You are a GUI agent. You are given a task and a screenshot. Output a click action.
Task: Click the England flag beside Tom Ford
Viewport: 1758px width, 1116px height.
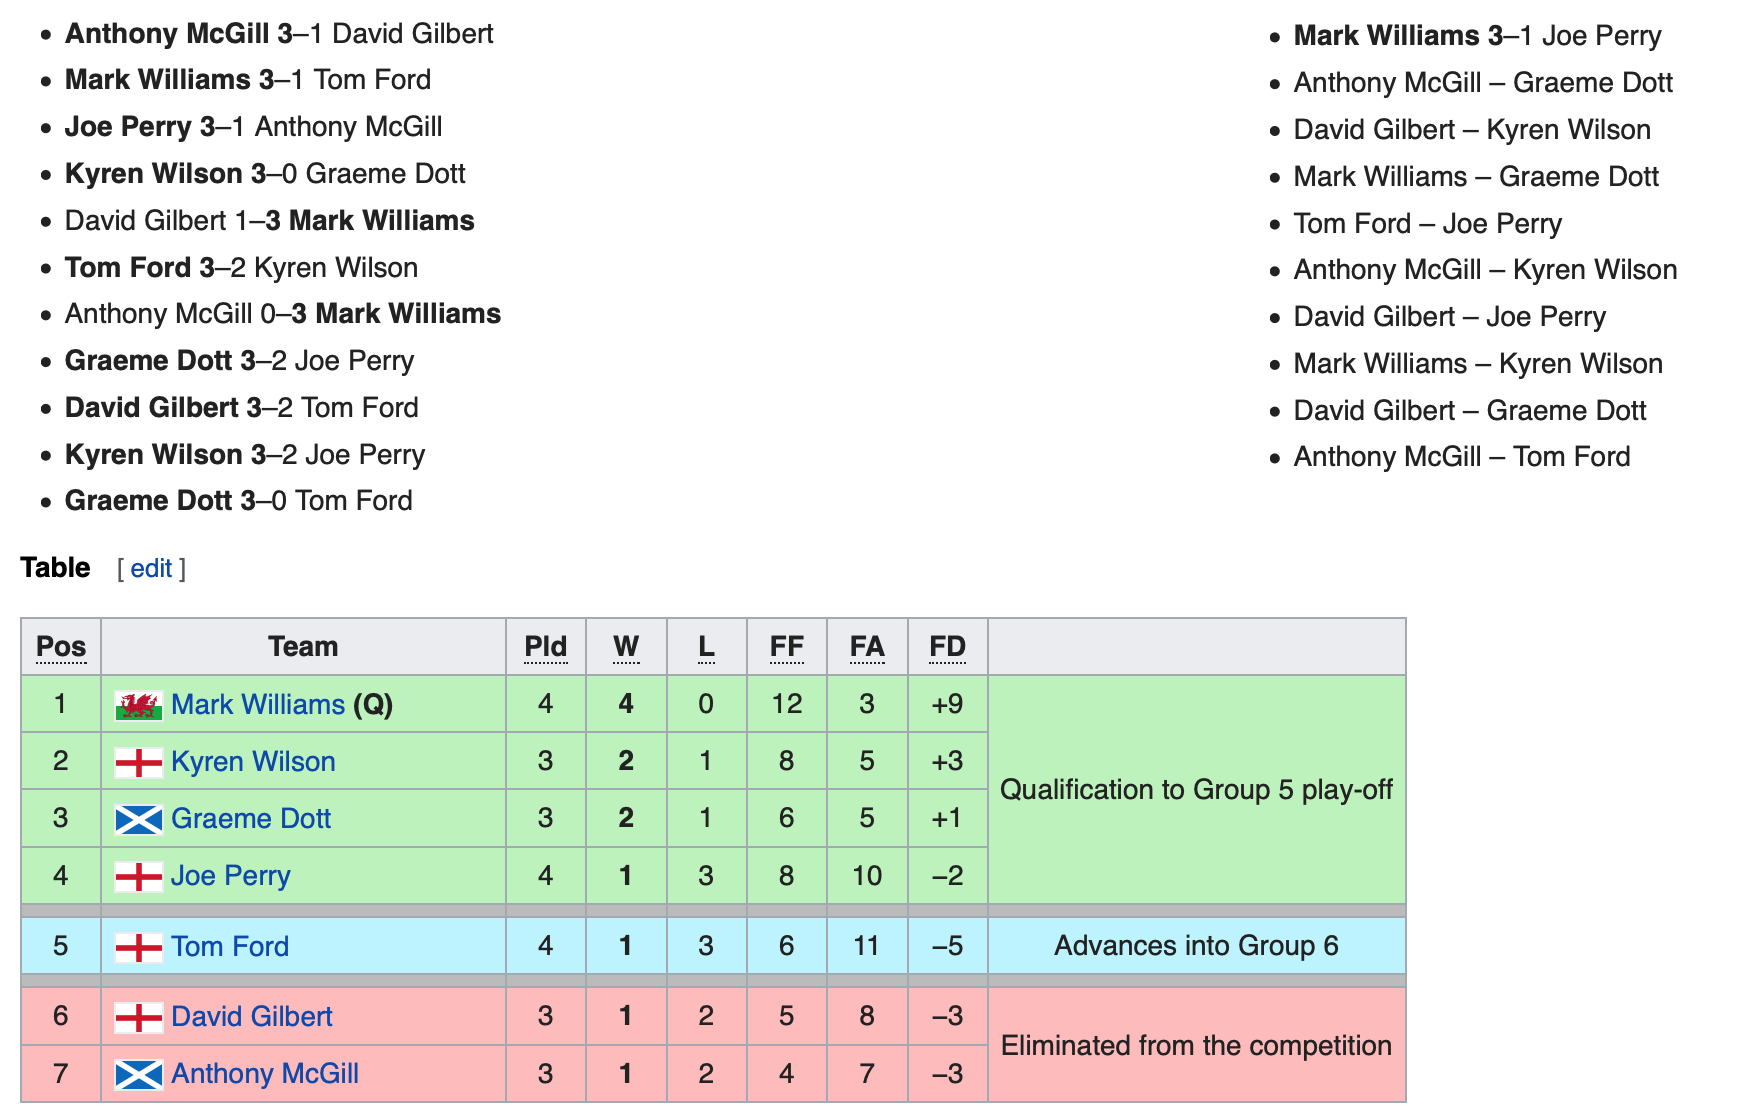click(x=139, y=946)
